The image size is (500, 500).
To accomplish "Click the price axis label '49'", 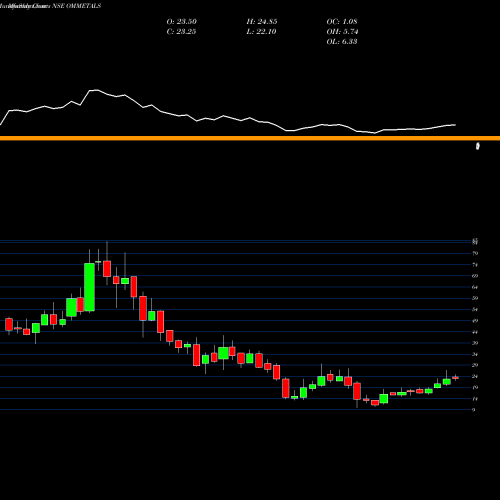I will [x=475, y=321].
